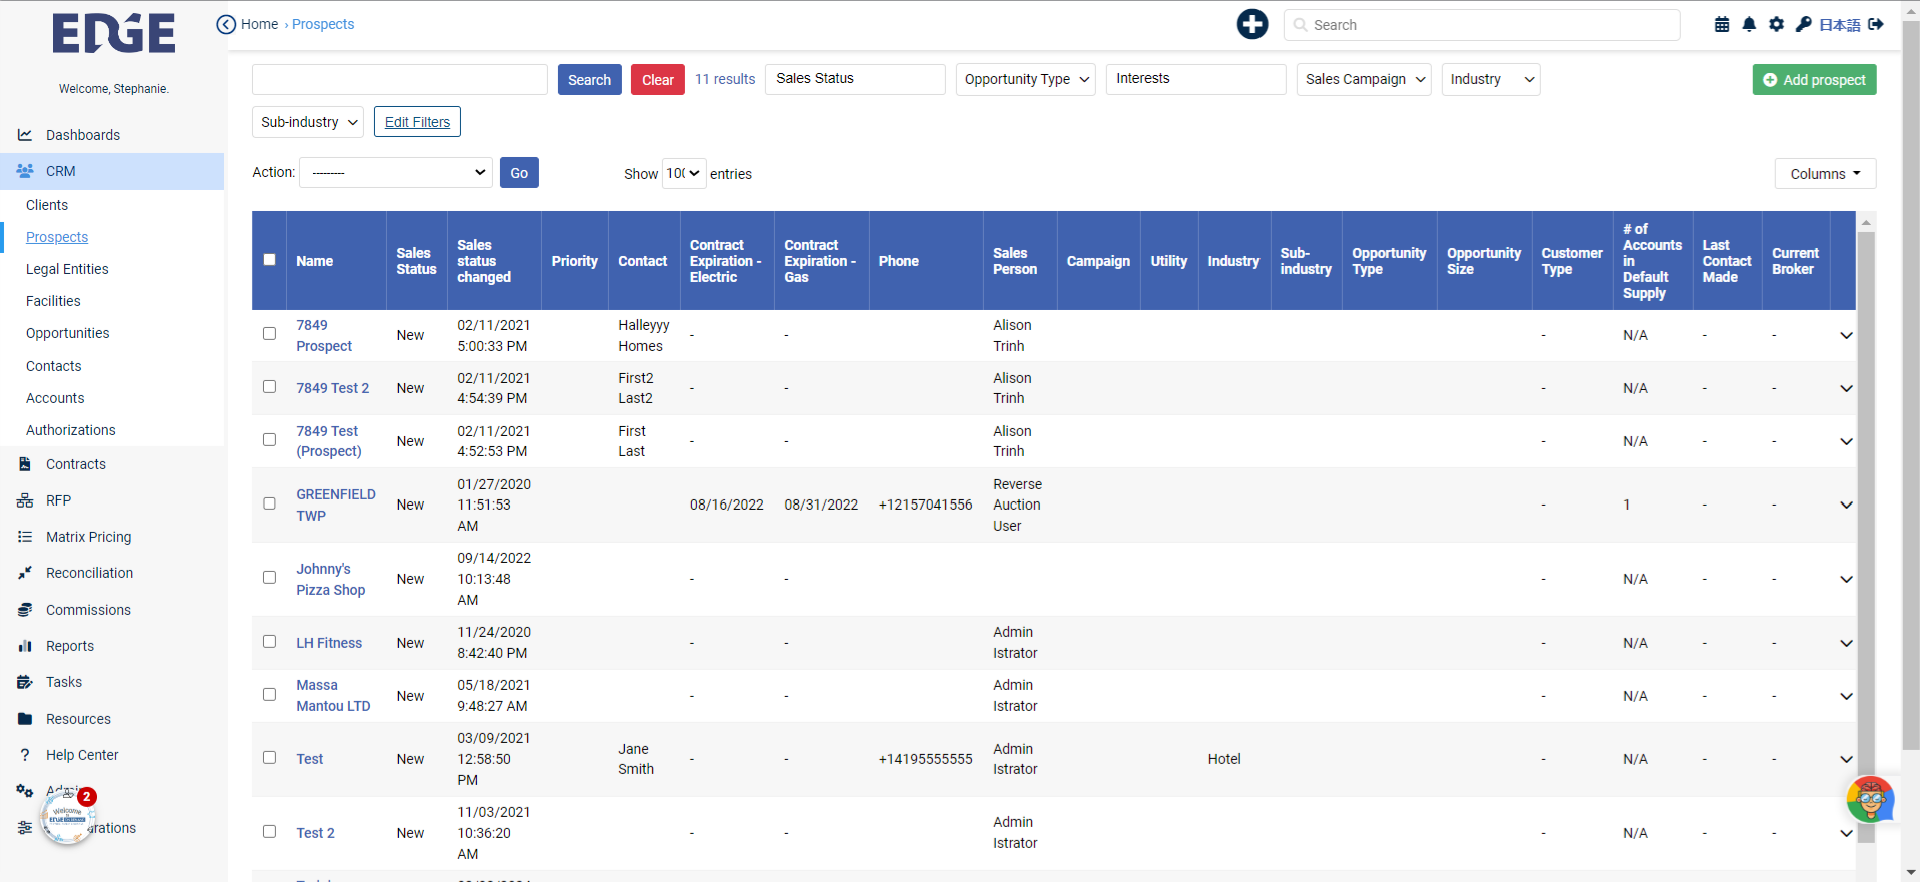Image resolution: width=1920 pixels, height=882 pixels.
Task: Check the 7849 Prospect row checkbox
Action: (269, 334)
